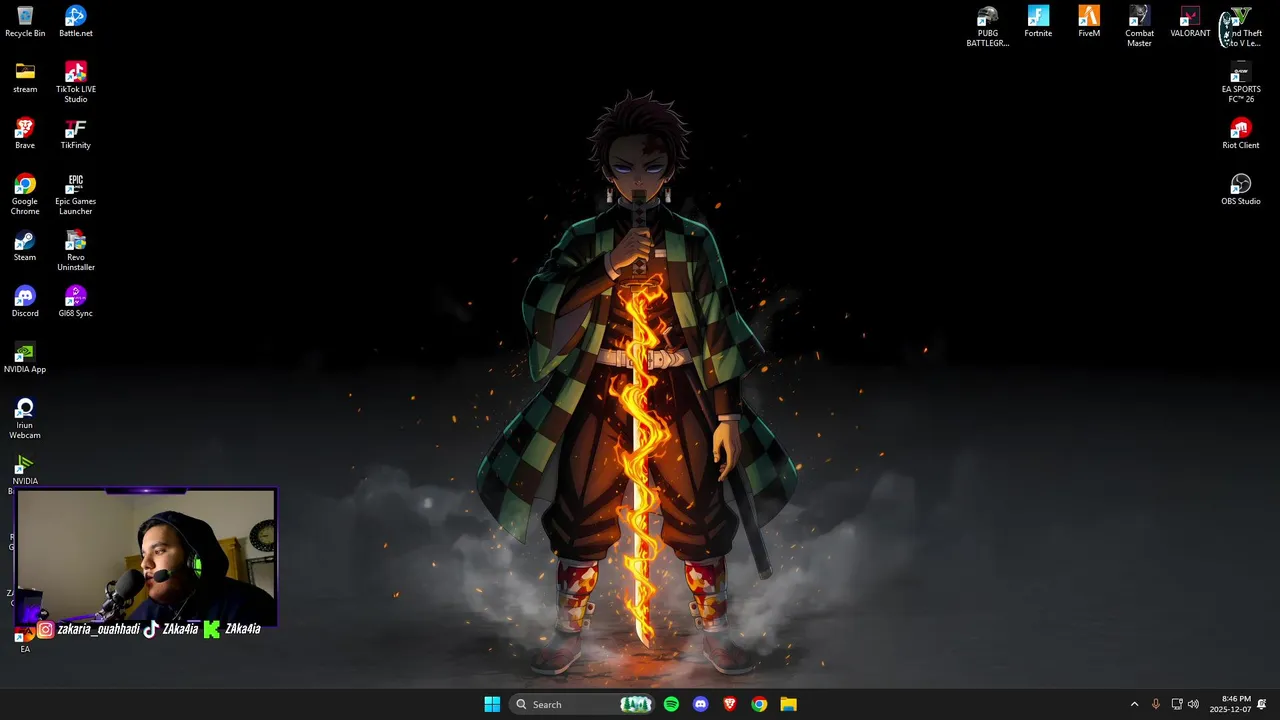Open the notification bell in the tray
The height and width of the screenshot is (720, 1280).
[1262, 704]
